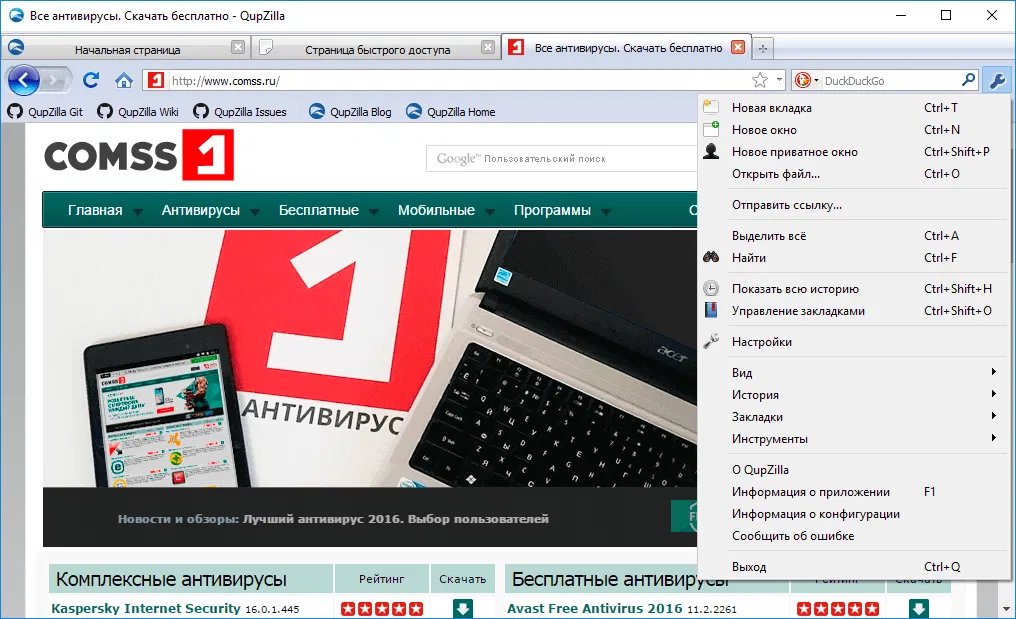Screen dimensions: 1016x619
Task: Click the Back navigation button
Action: (24, 80)
